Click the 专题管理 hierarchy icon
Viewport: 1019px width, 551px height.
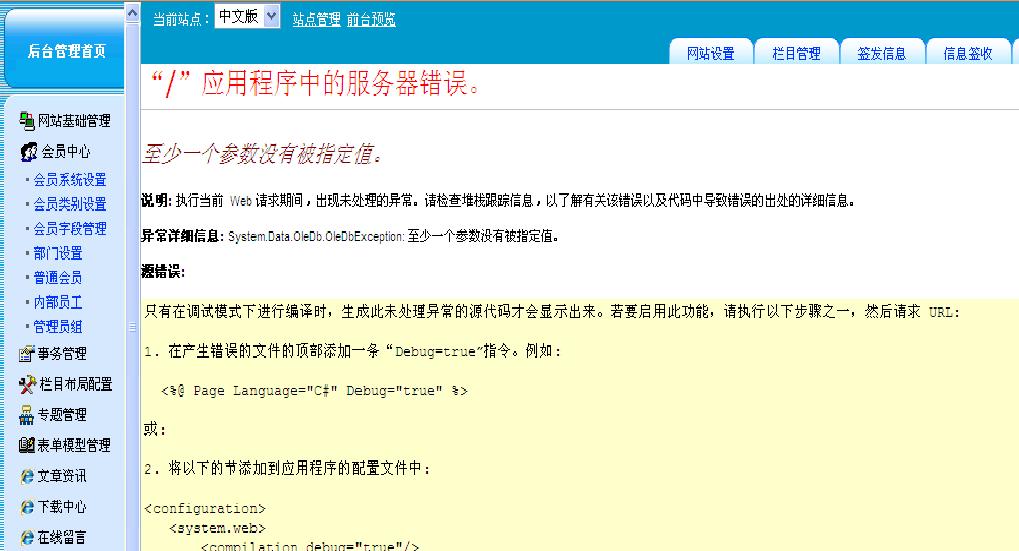click(x=27, y=414)
